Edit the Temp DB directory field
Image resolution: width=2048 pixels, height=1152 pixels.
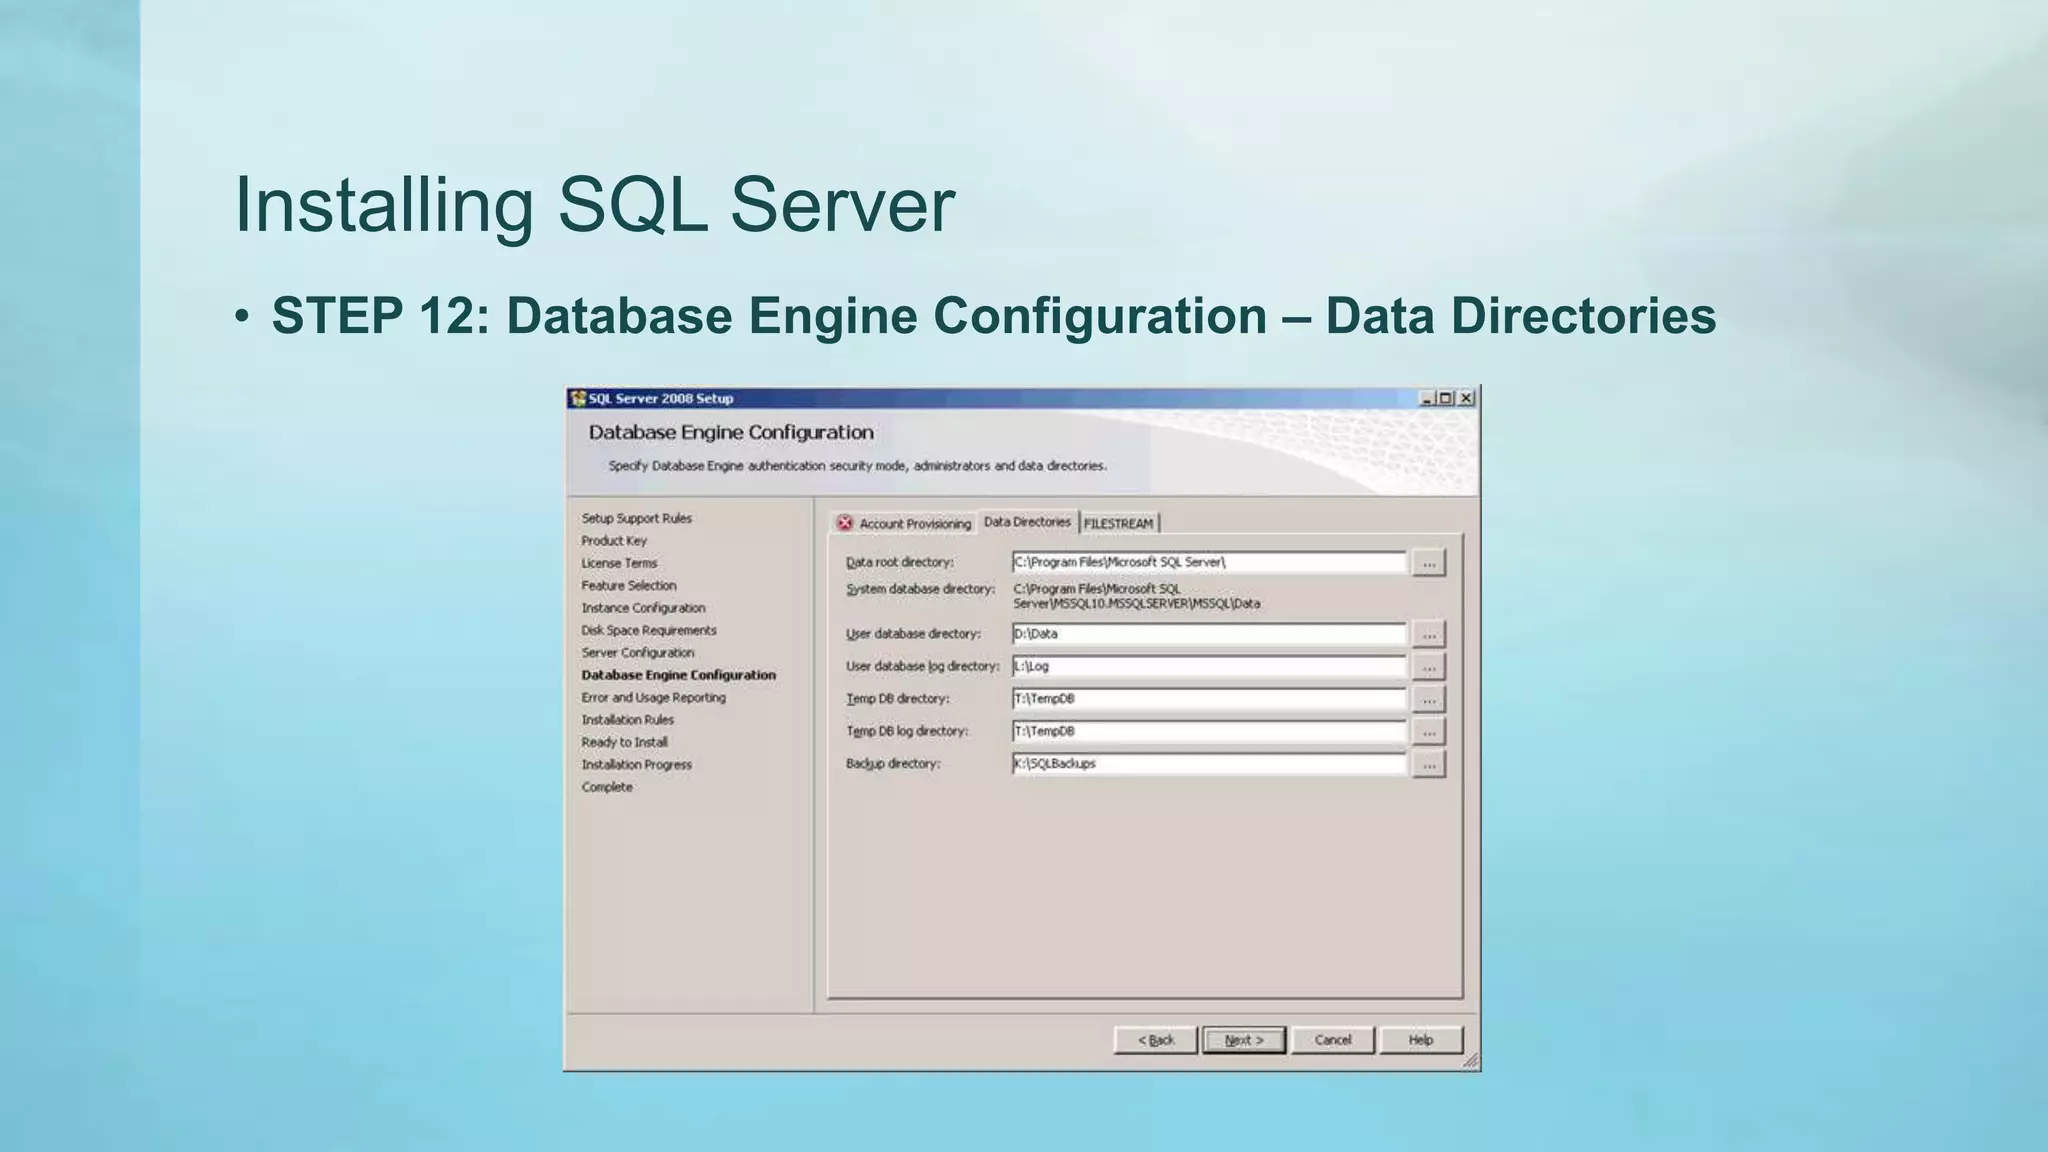1209,699
